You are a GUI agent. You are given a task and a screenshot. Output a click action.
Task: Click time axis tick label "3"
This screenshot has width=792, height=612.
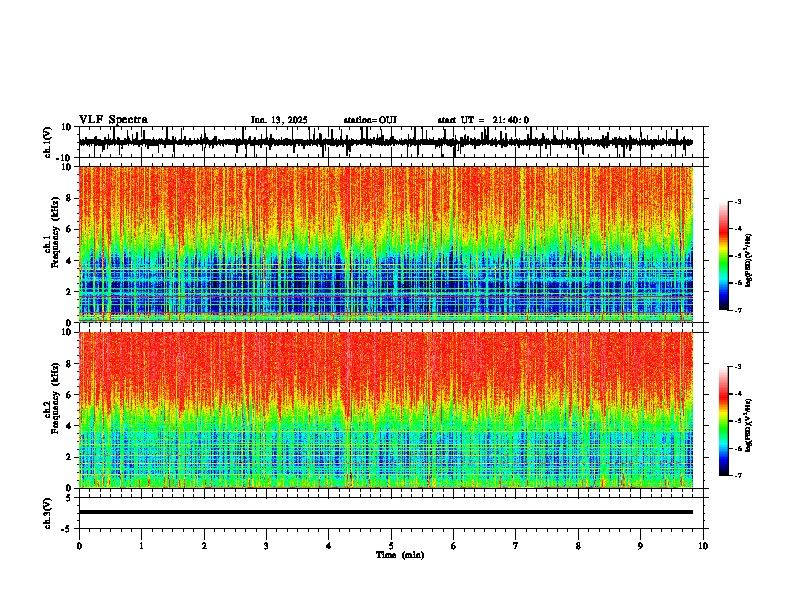(x=266, y=546)
